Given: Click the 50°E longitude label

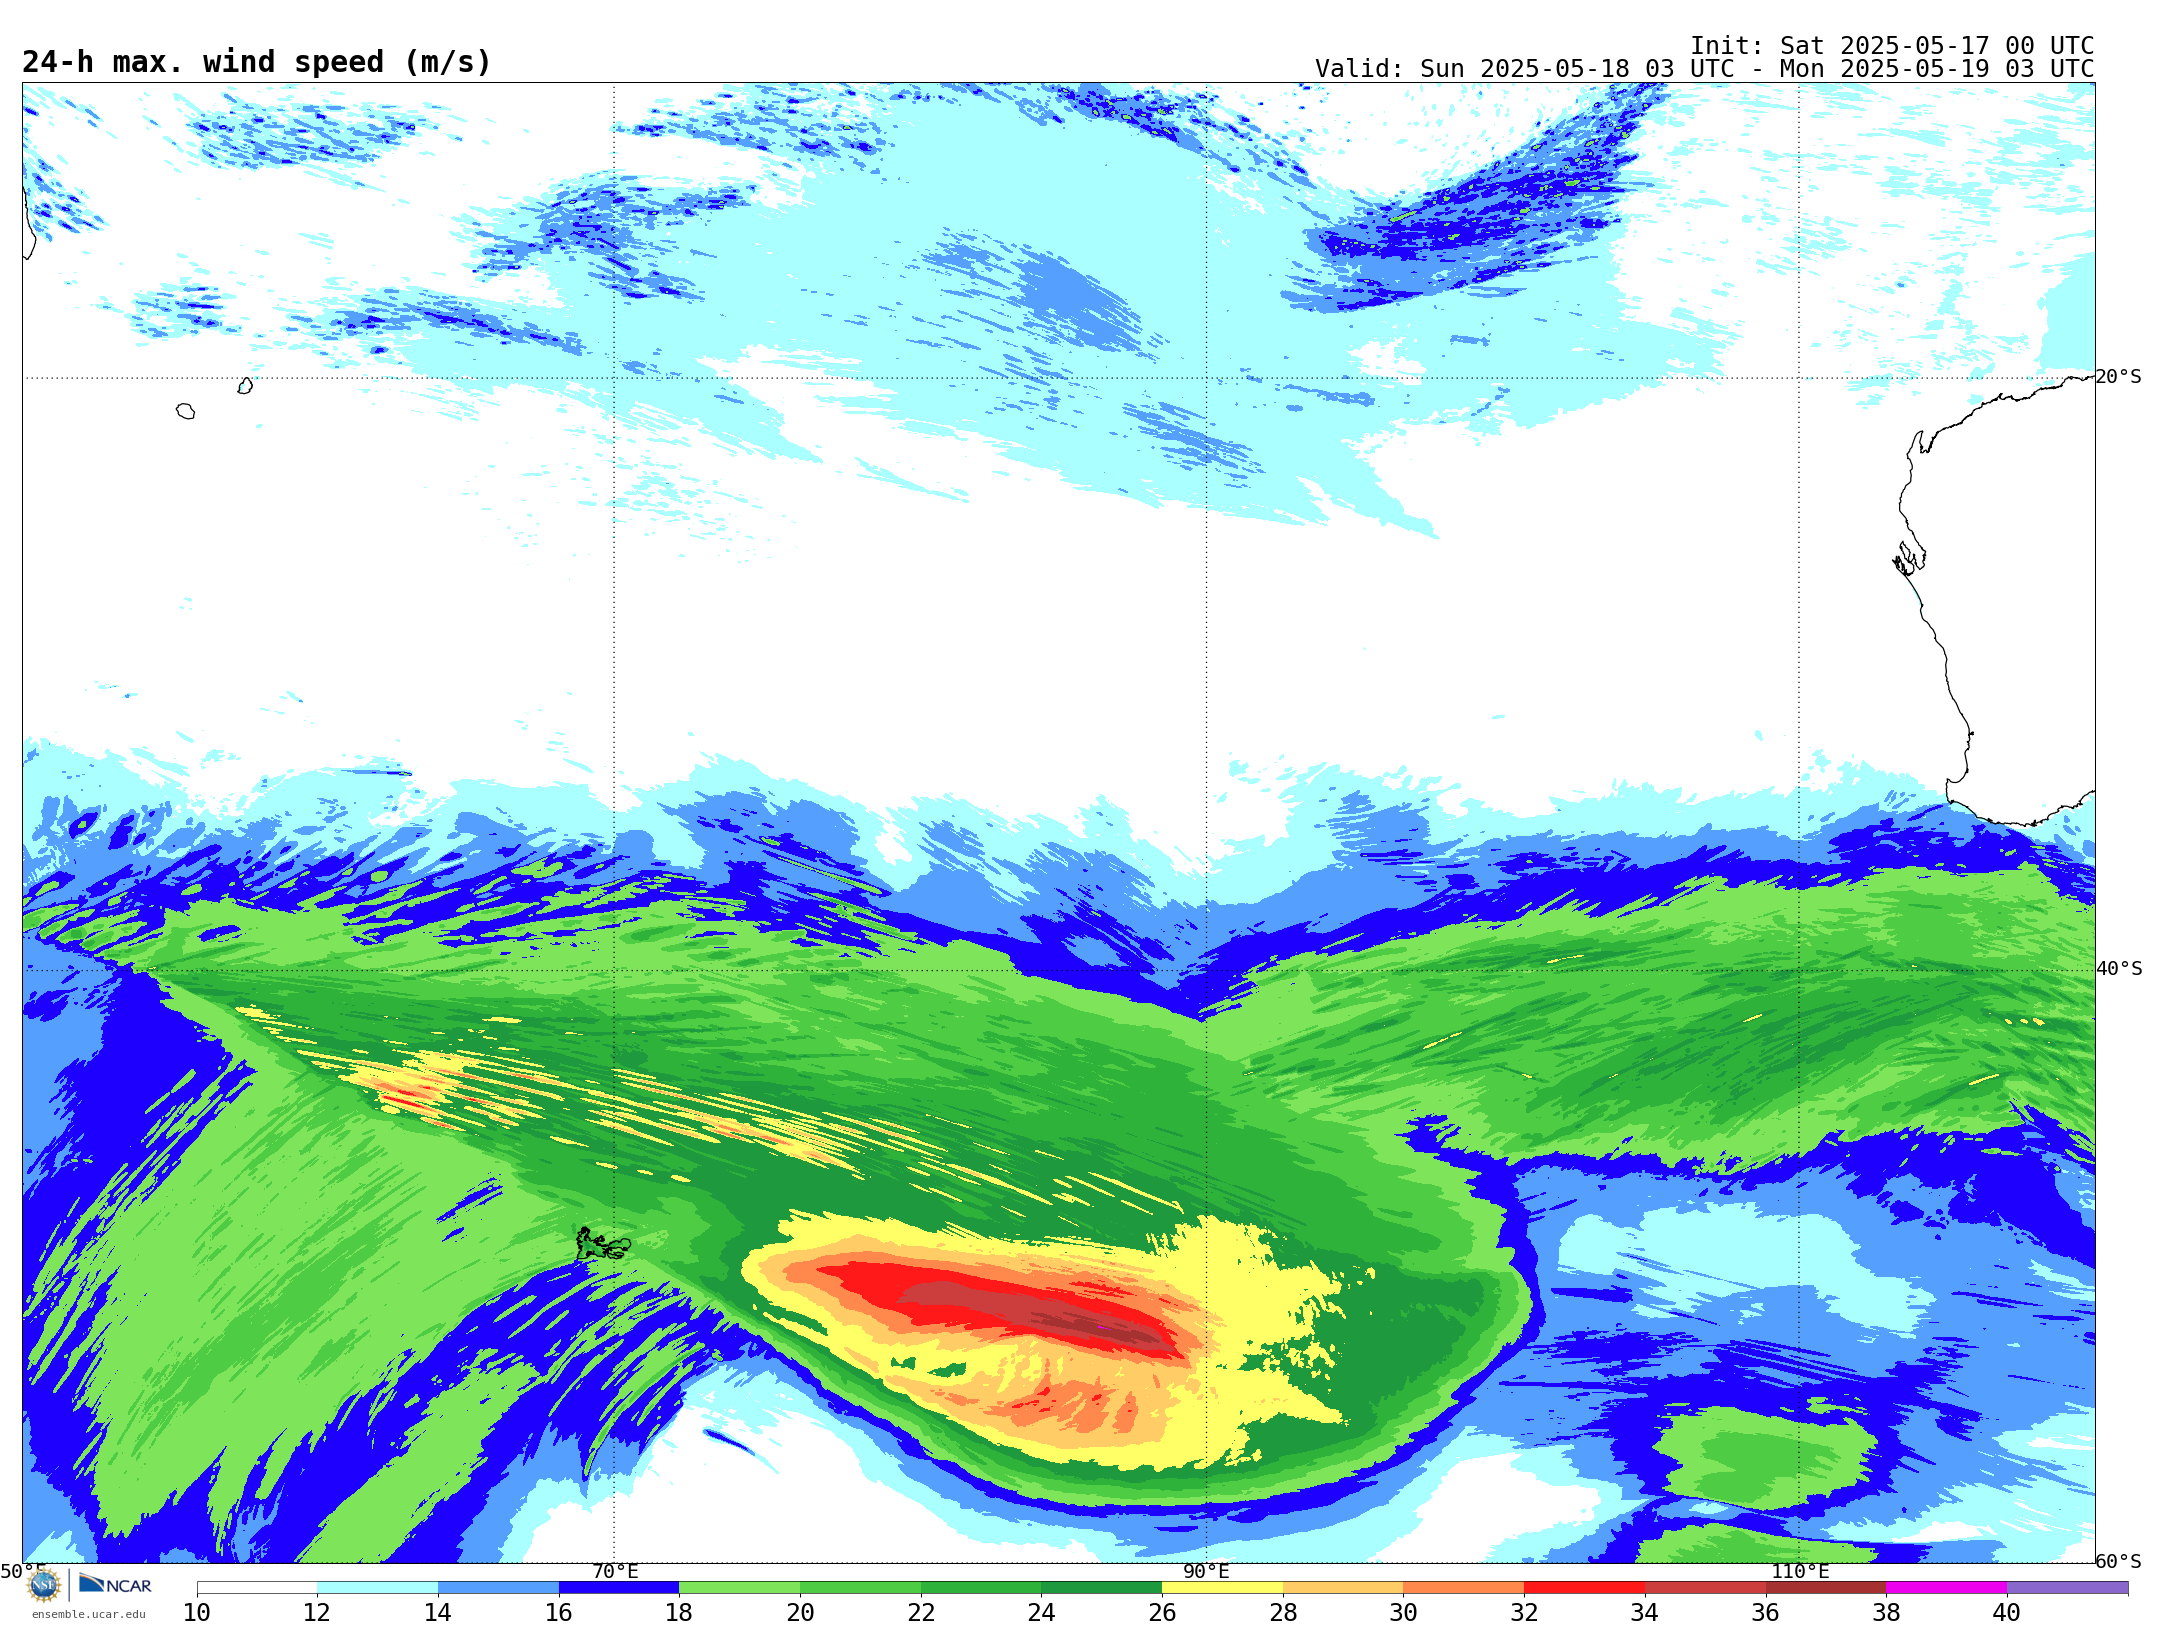Looking at the screenshot, I should tap(22, 1571).
